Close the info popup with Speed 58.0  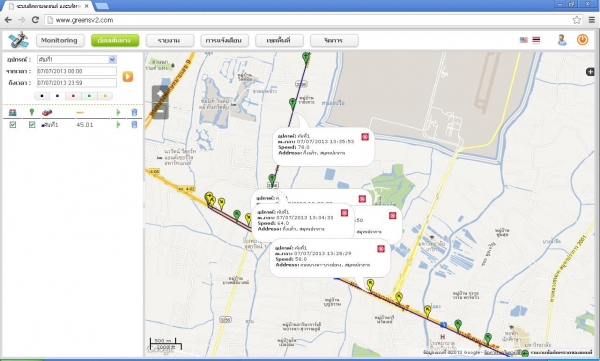click(381, 249)
